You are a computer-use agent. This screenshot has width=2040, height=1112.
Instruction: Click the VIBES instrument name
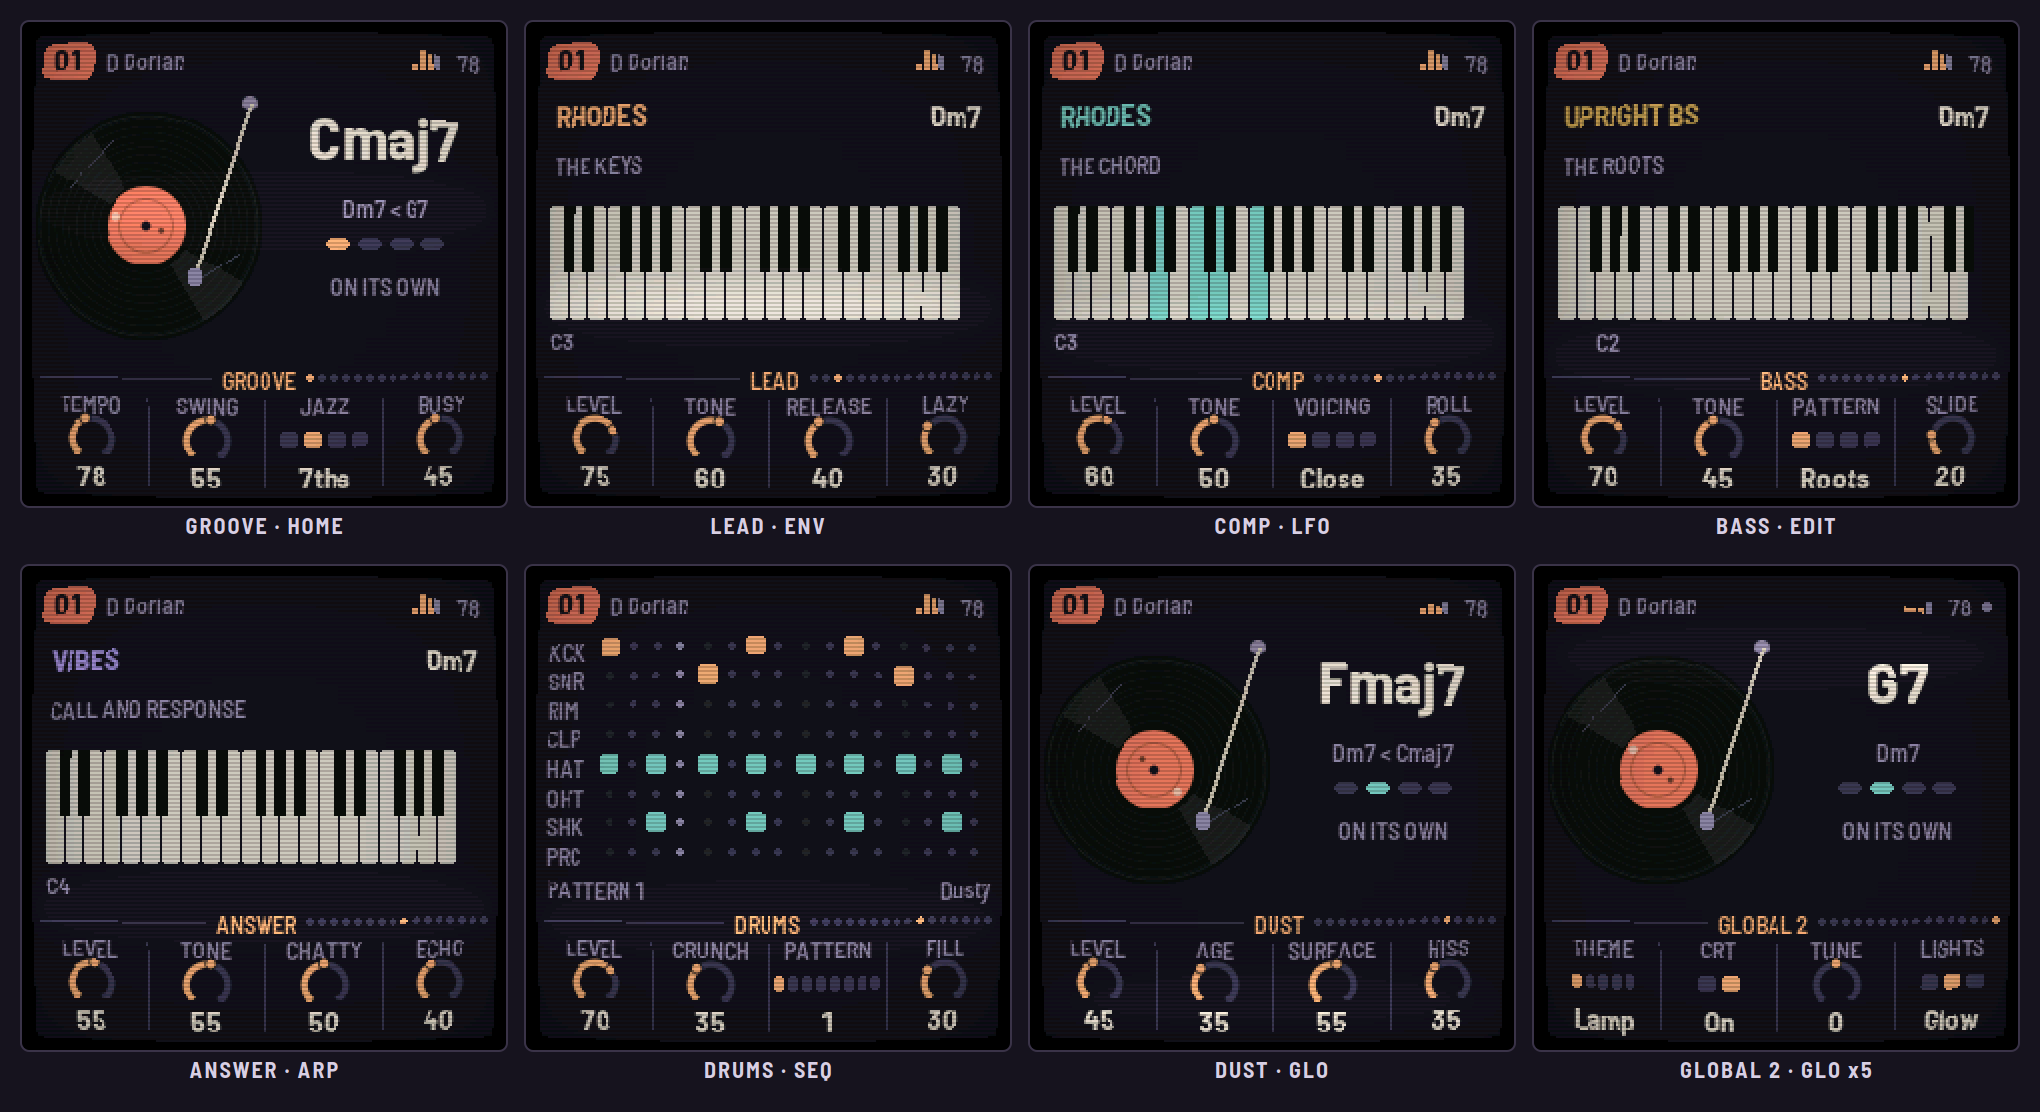[86, 661]
